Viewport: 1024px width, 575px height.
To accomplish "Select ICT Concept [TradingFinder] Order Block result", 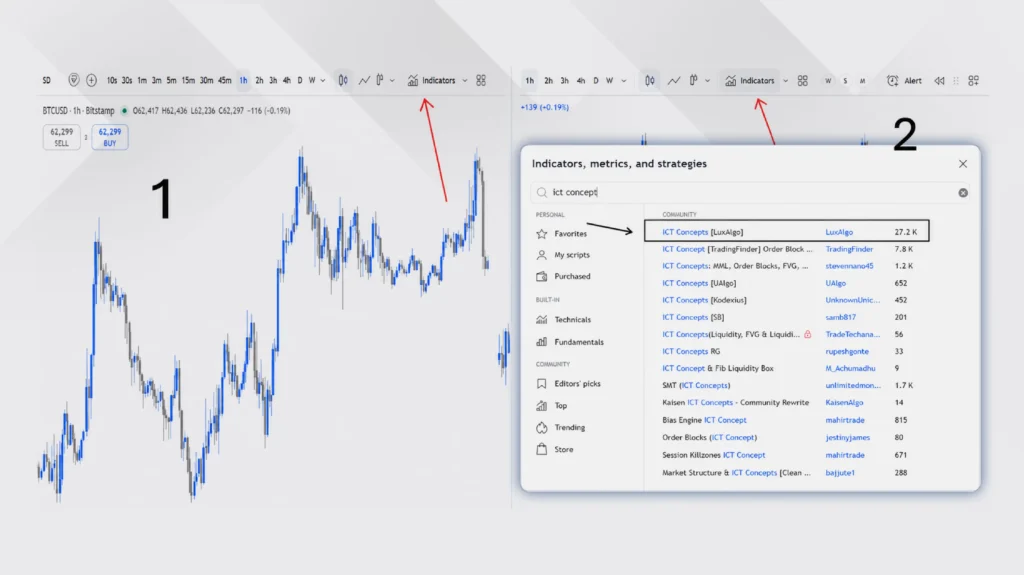I will 737,249.
